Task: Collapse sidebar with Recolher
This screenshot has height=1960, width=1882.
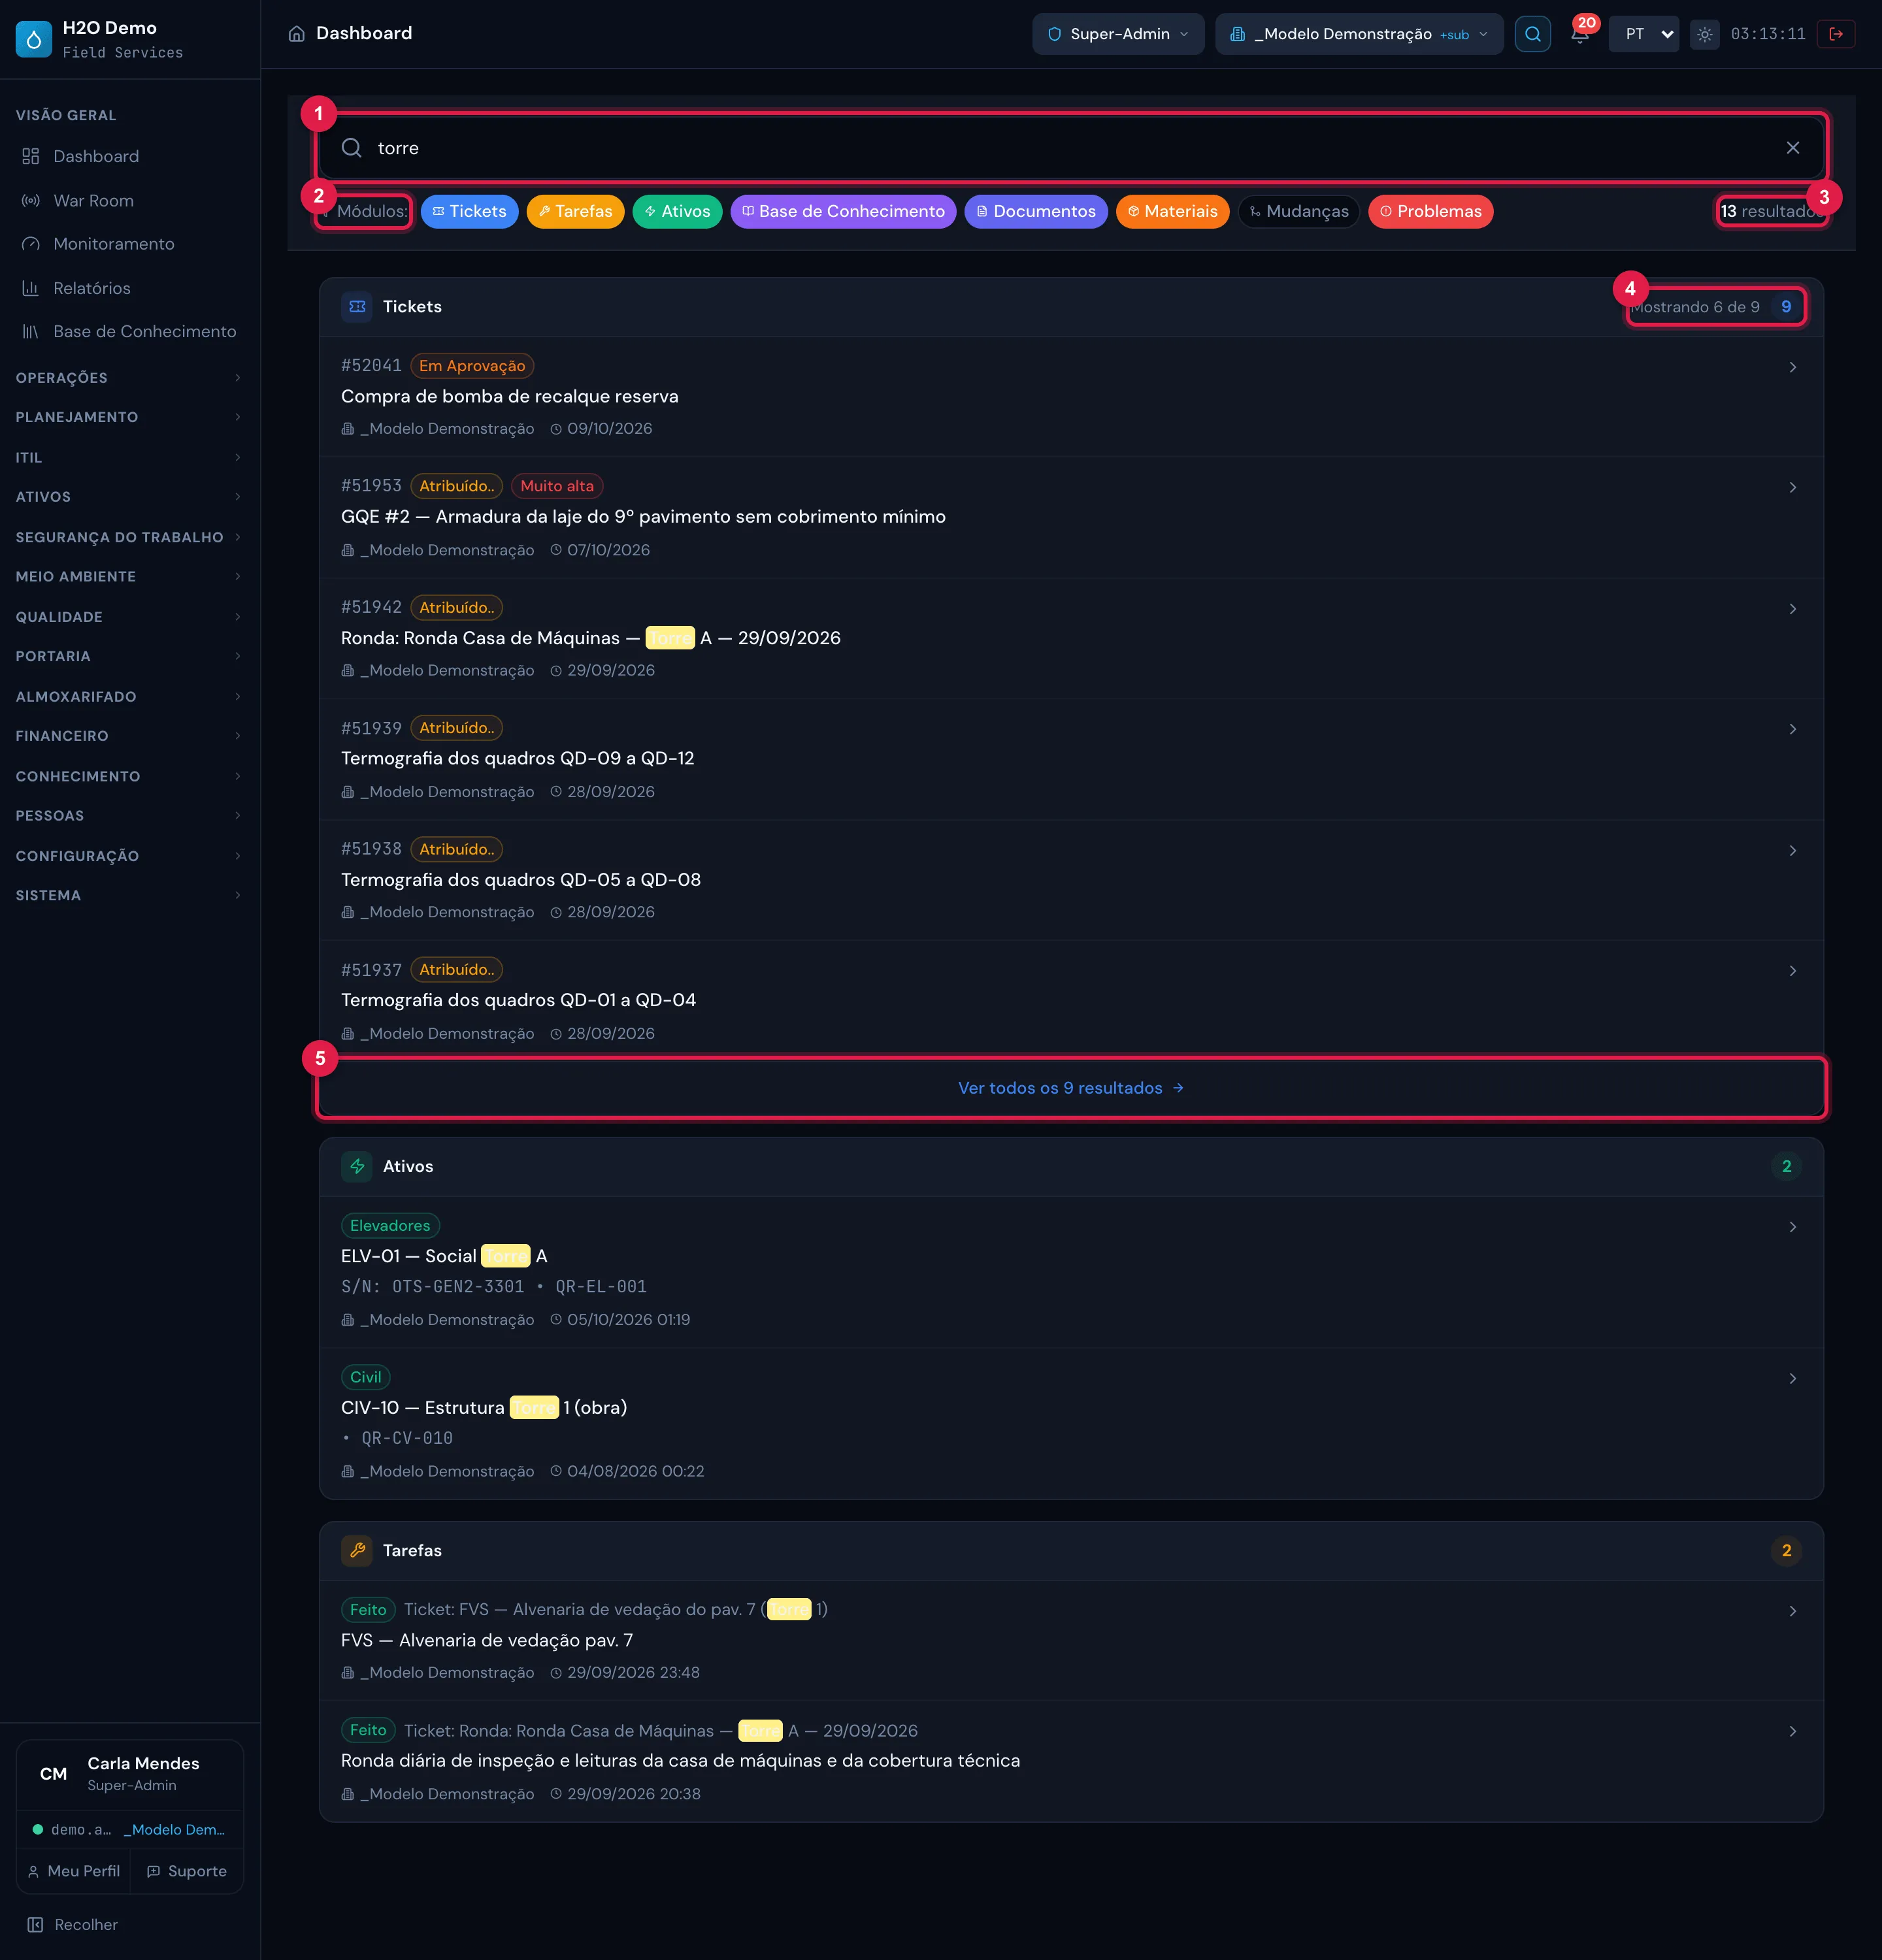Action: tap(73, 1925)
